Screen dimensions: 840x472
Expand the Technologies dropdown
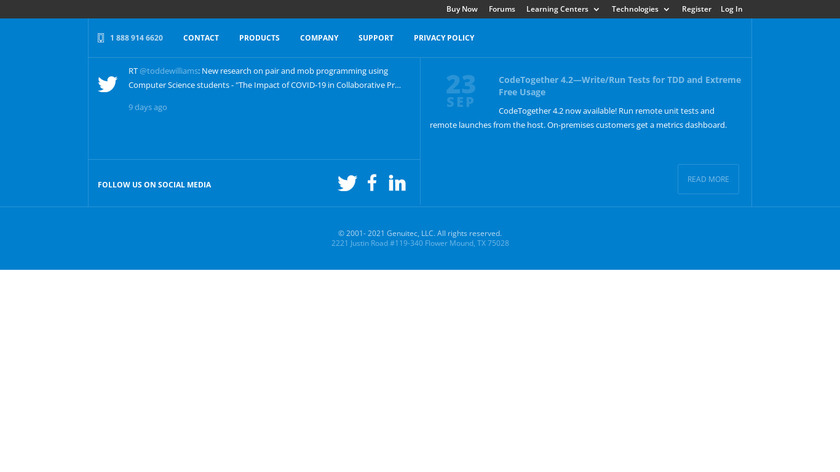(640, 9)
